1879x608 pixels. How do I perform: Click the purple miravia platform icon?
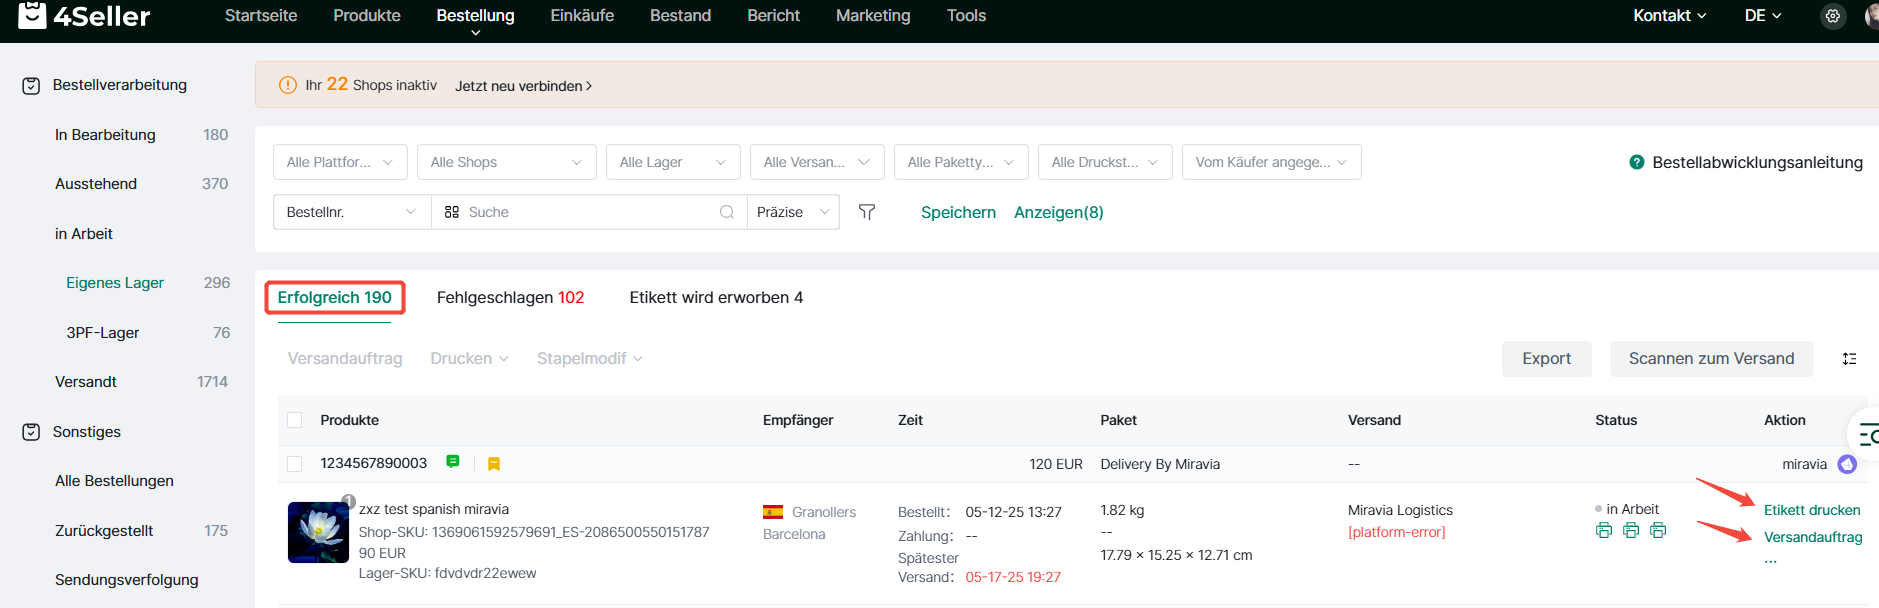tap(1847, 464)
